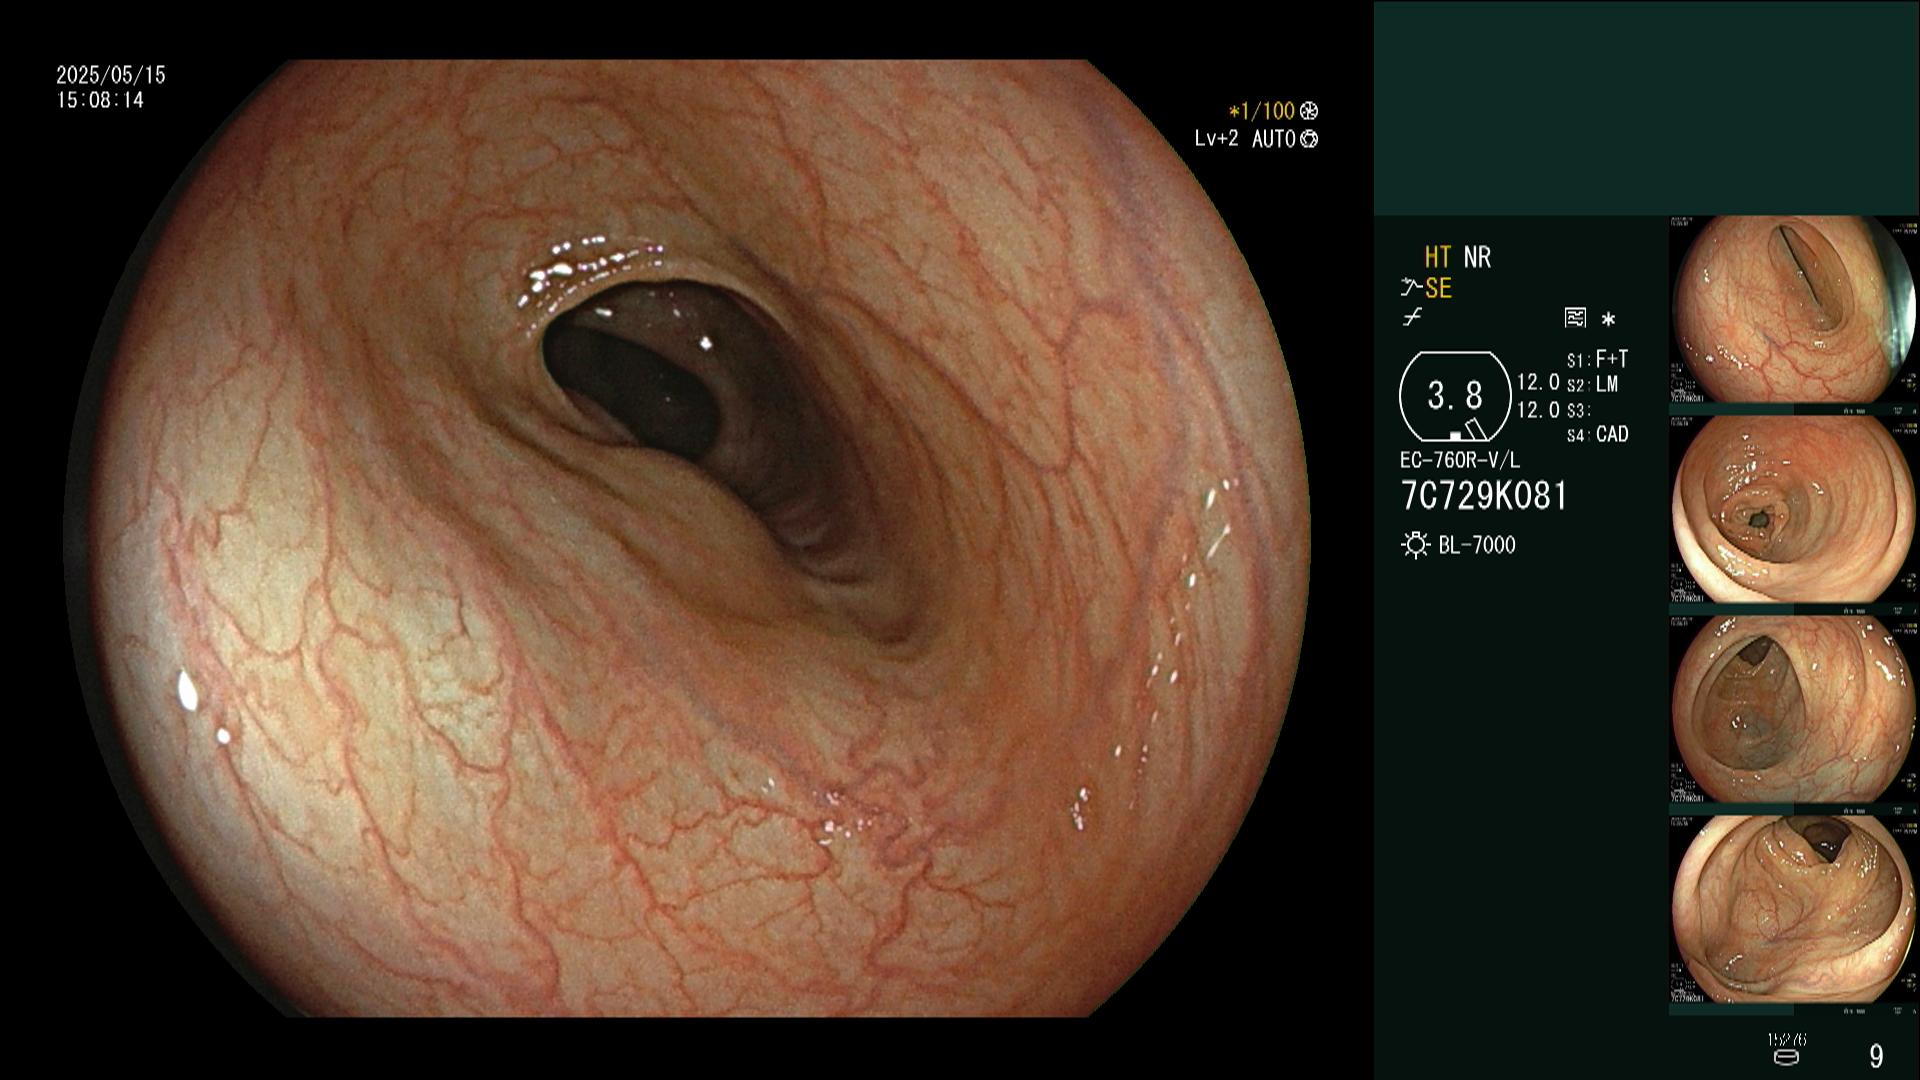Click the structure emphasis icon beside SE
This screenshot has height=1080, width=1920.
(1411, 289)
